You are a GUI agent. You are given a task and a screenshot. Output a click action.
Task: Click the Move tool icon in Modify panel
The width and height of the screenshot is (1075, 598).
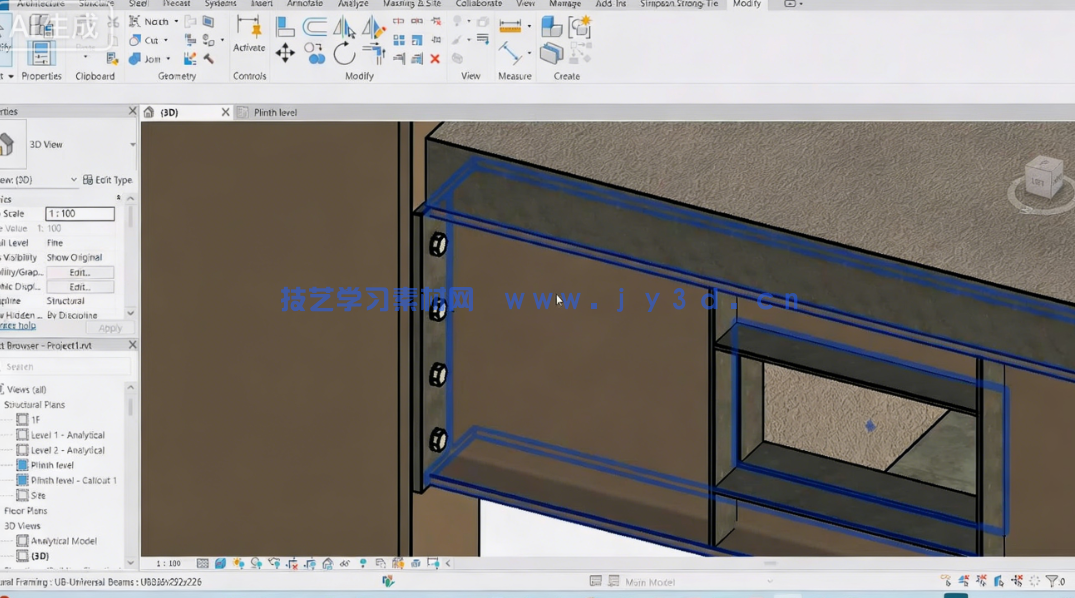[x=285, y=53]
